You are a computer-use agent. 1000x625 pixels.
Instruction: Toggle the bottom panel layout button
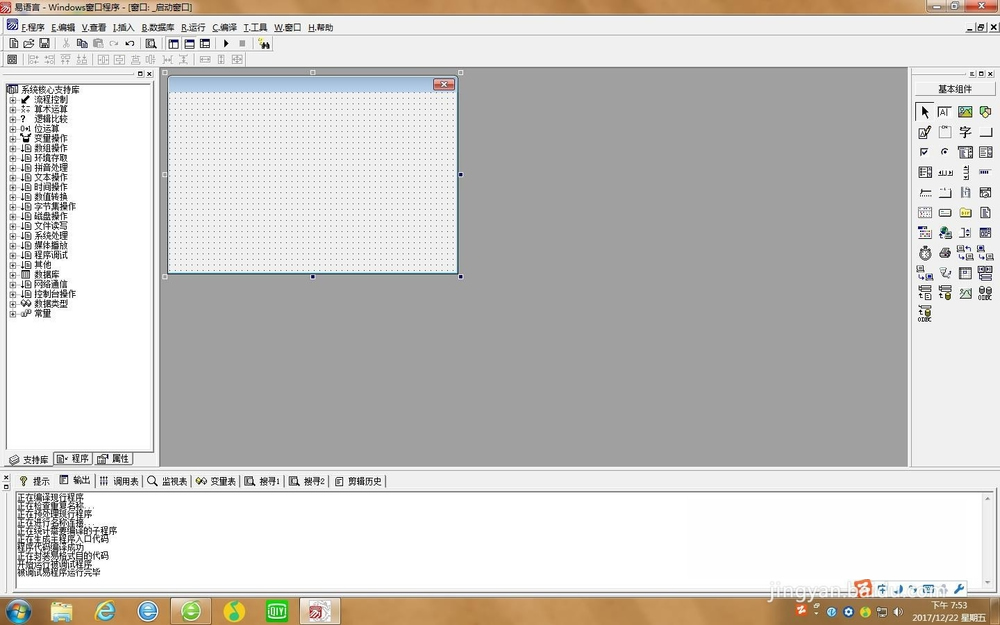point(189,43)
